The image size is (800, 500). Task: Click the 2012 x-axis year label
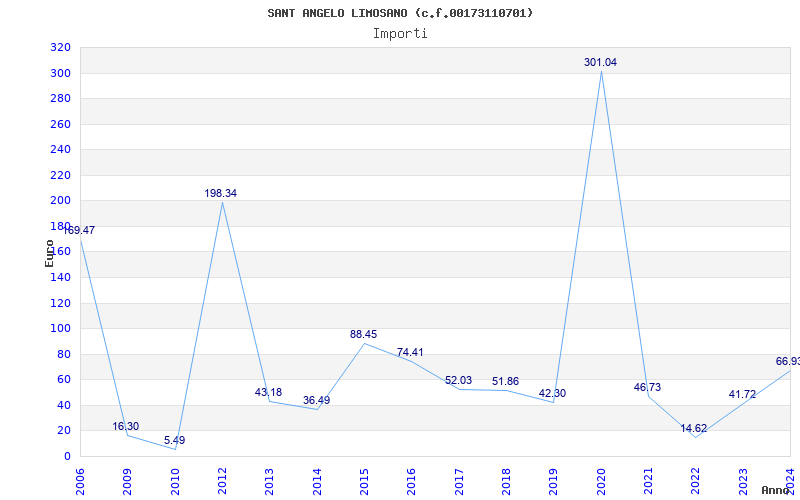point(222,482)
